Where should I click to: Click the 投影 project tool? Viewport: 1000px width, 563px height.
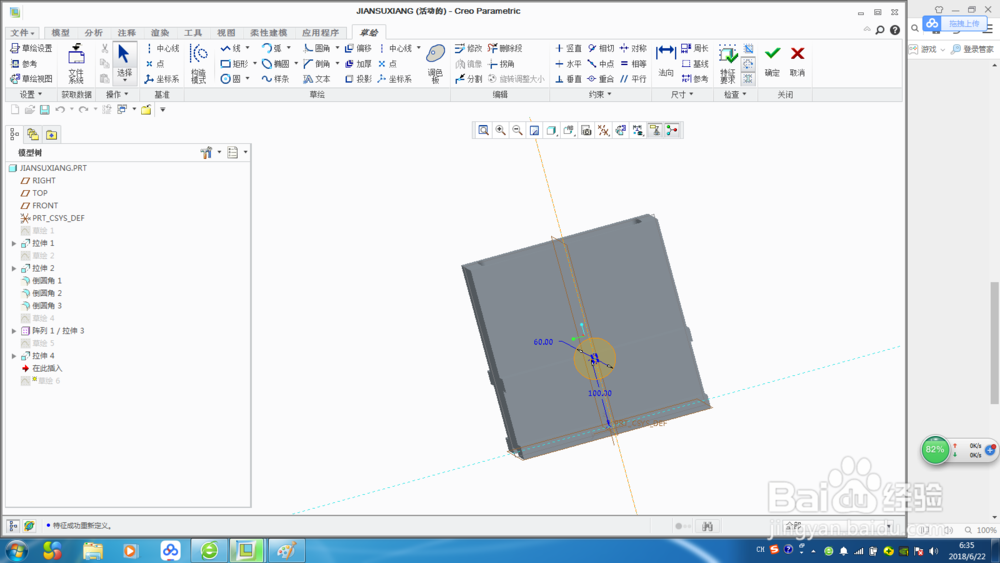[x=358, y=79]
